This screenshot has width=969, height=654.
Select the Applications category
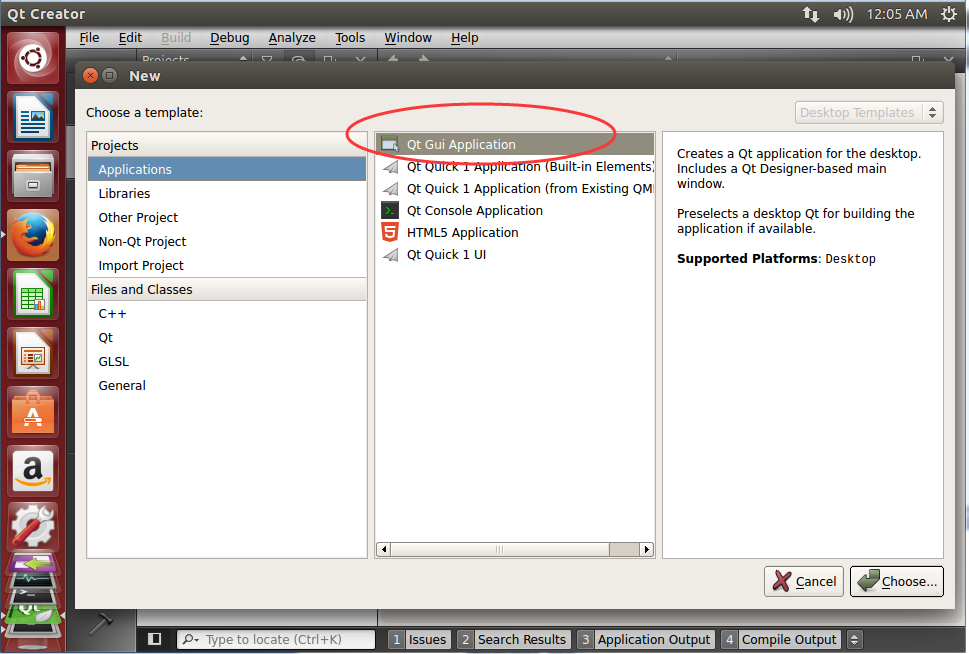(227, 169)
